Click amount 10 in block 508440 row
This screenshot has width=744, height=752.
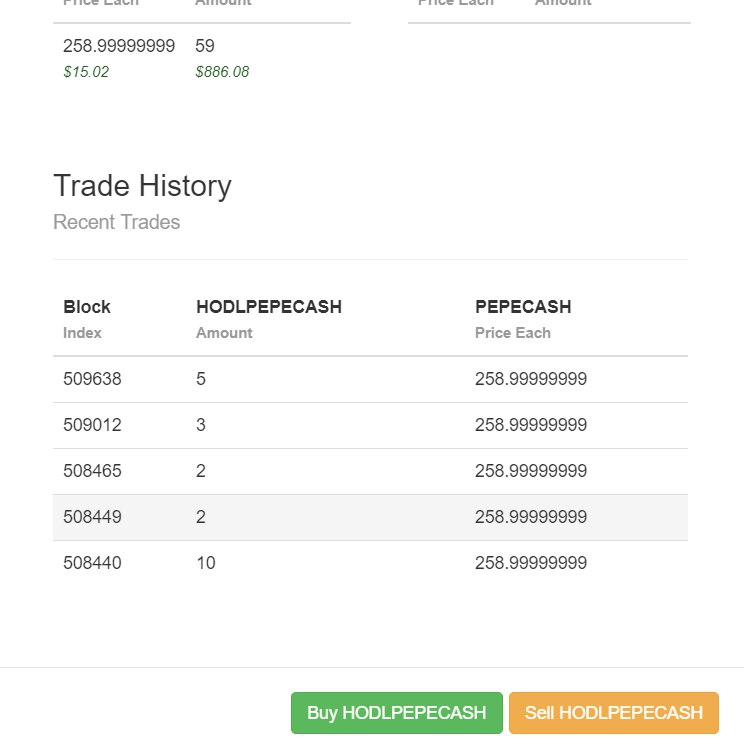click(206, 563)
